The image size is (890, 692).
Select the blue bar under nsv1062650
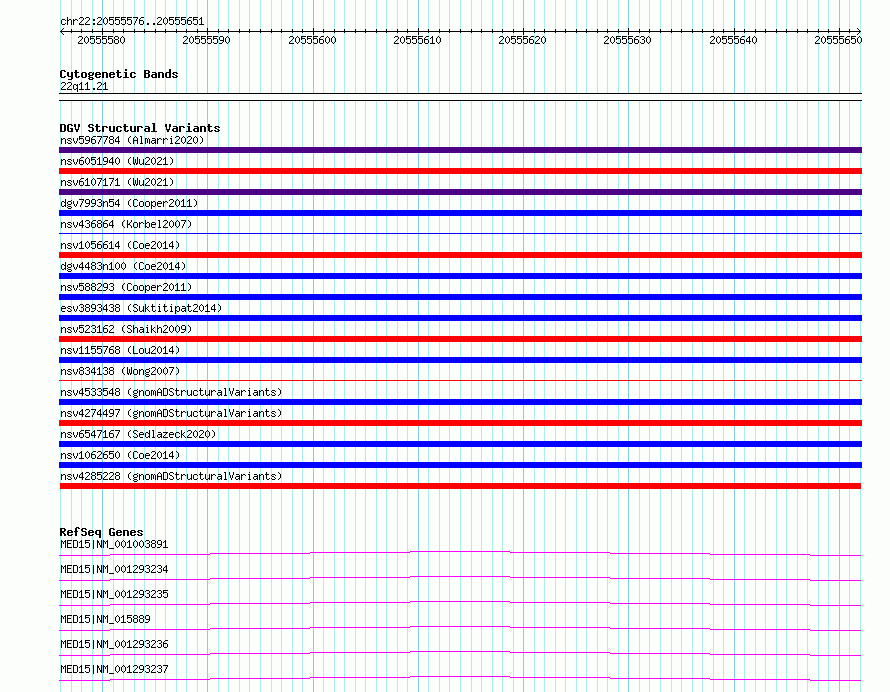pos(460,465)
